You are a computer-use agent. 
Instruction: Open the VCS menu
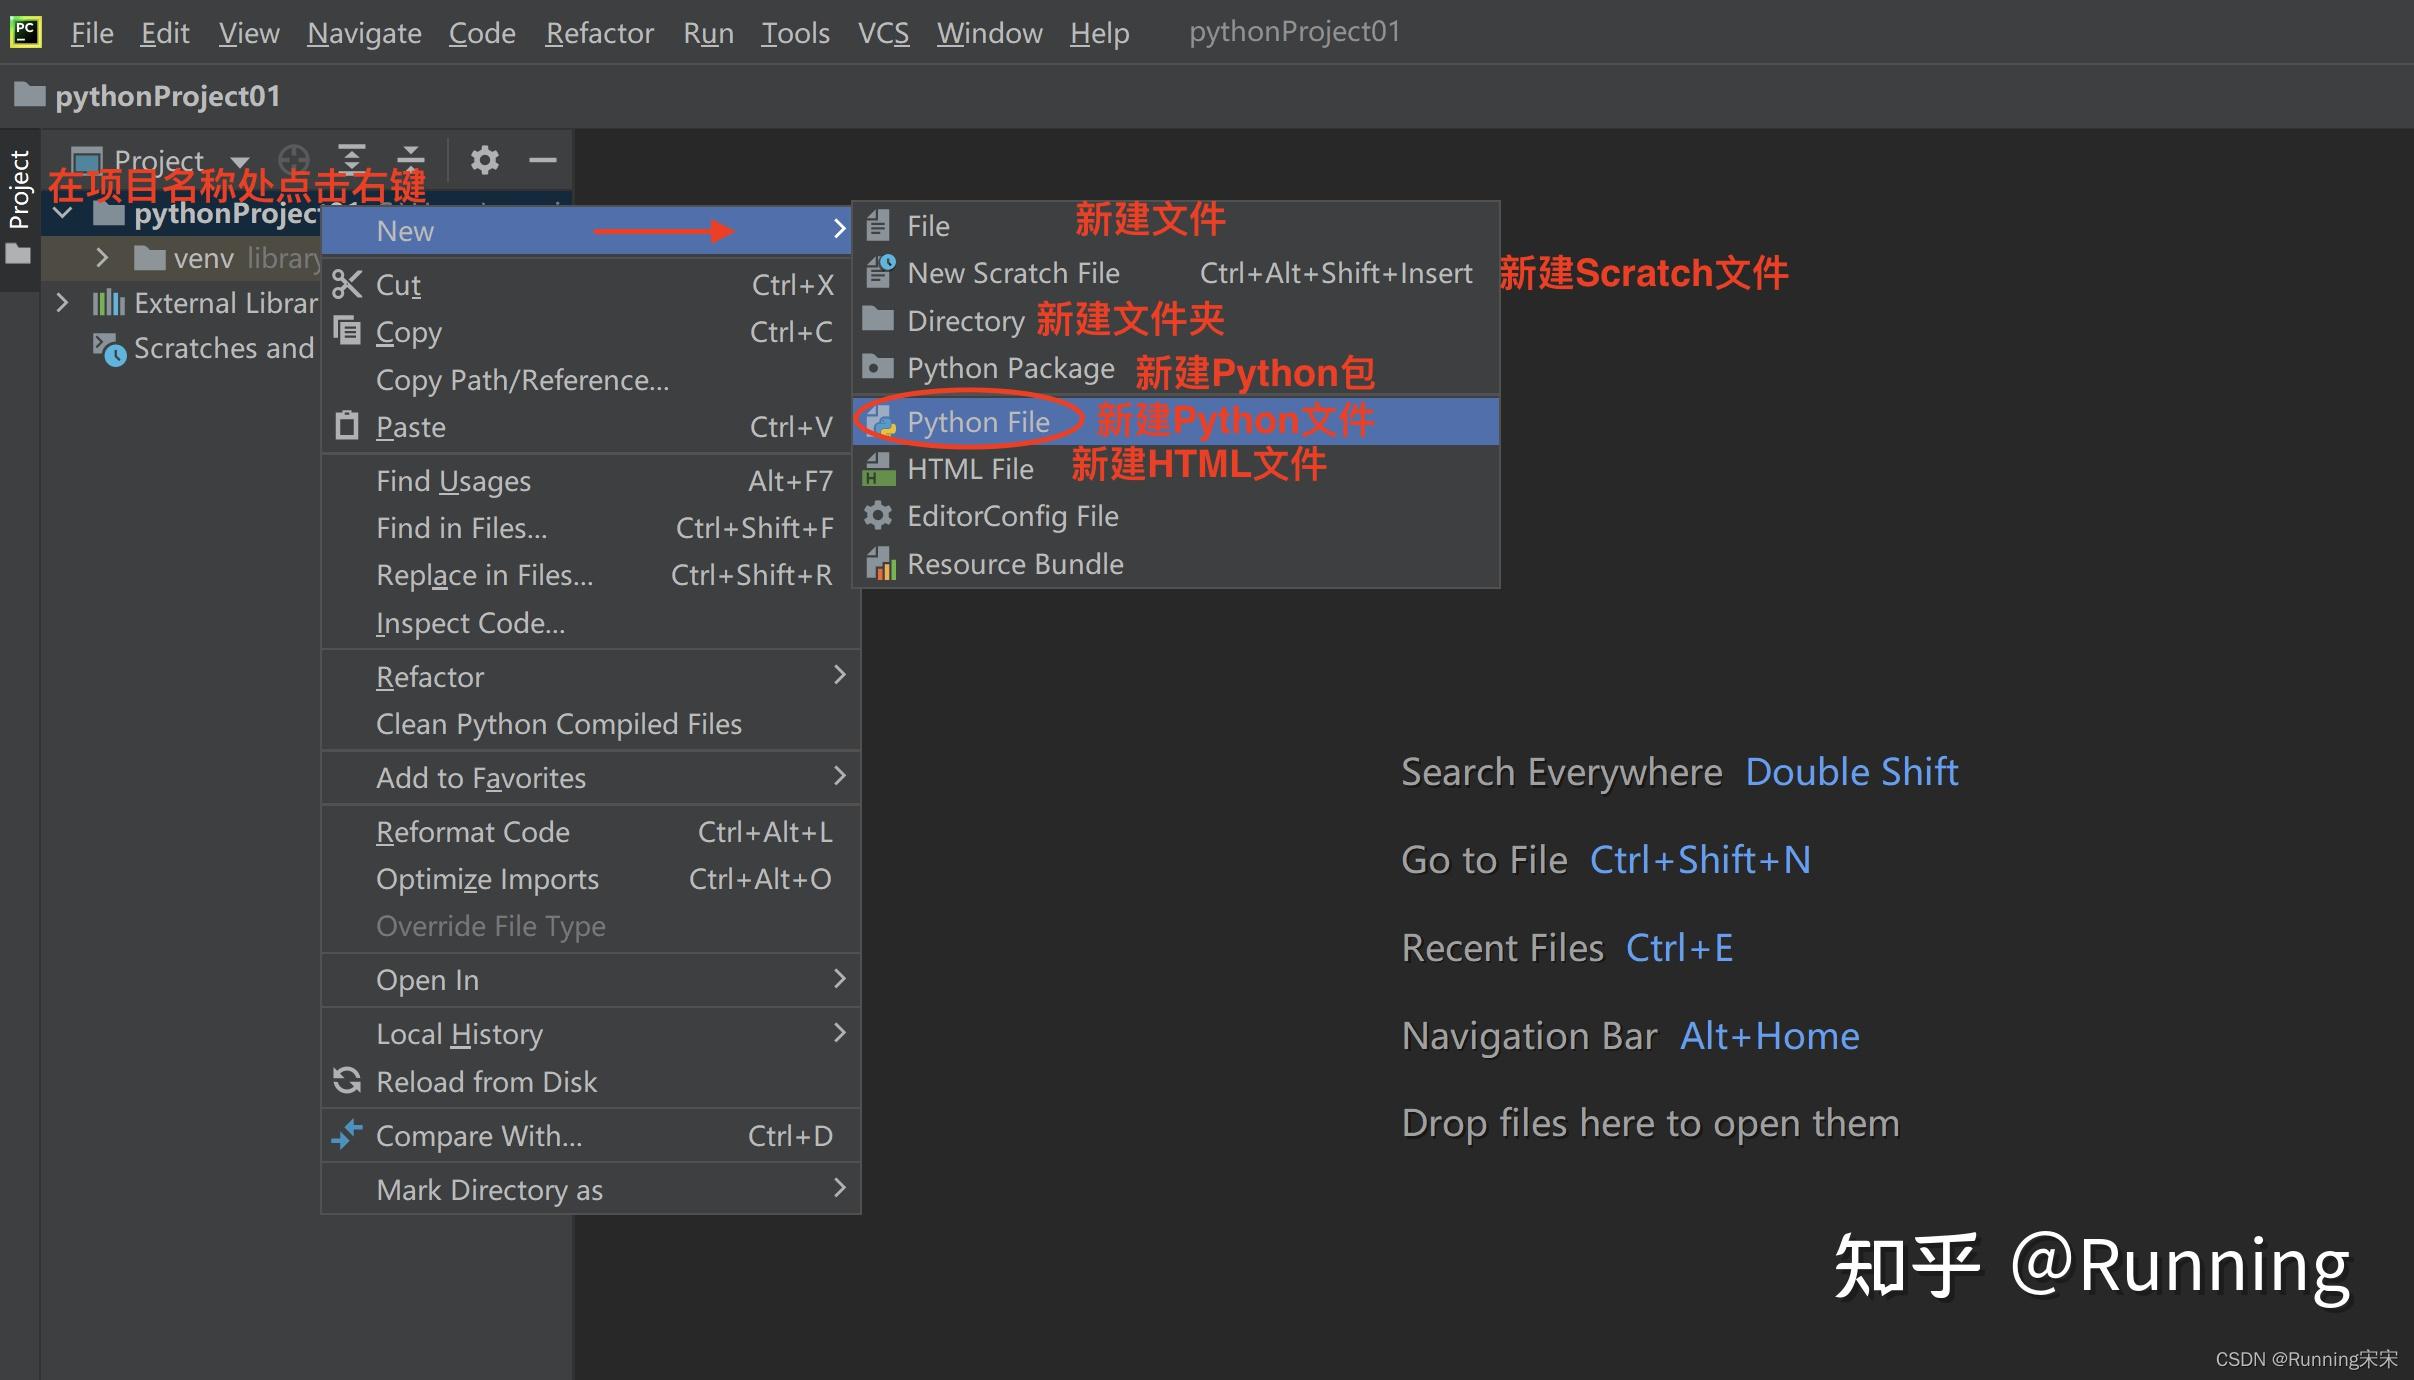(x=883, y=32)
